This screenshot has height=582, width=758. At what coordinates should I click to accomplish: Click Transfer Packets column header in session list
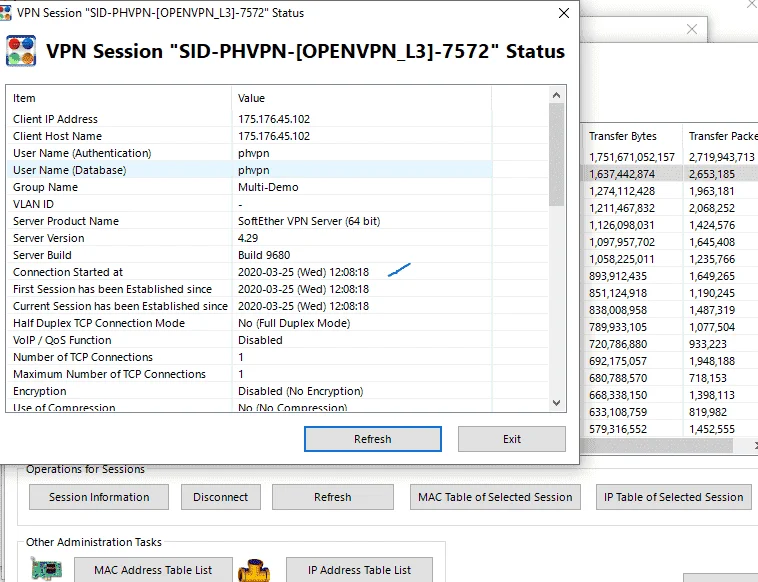click(x=720, y=136)
